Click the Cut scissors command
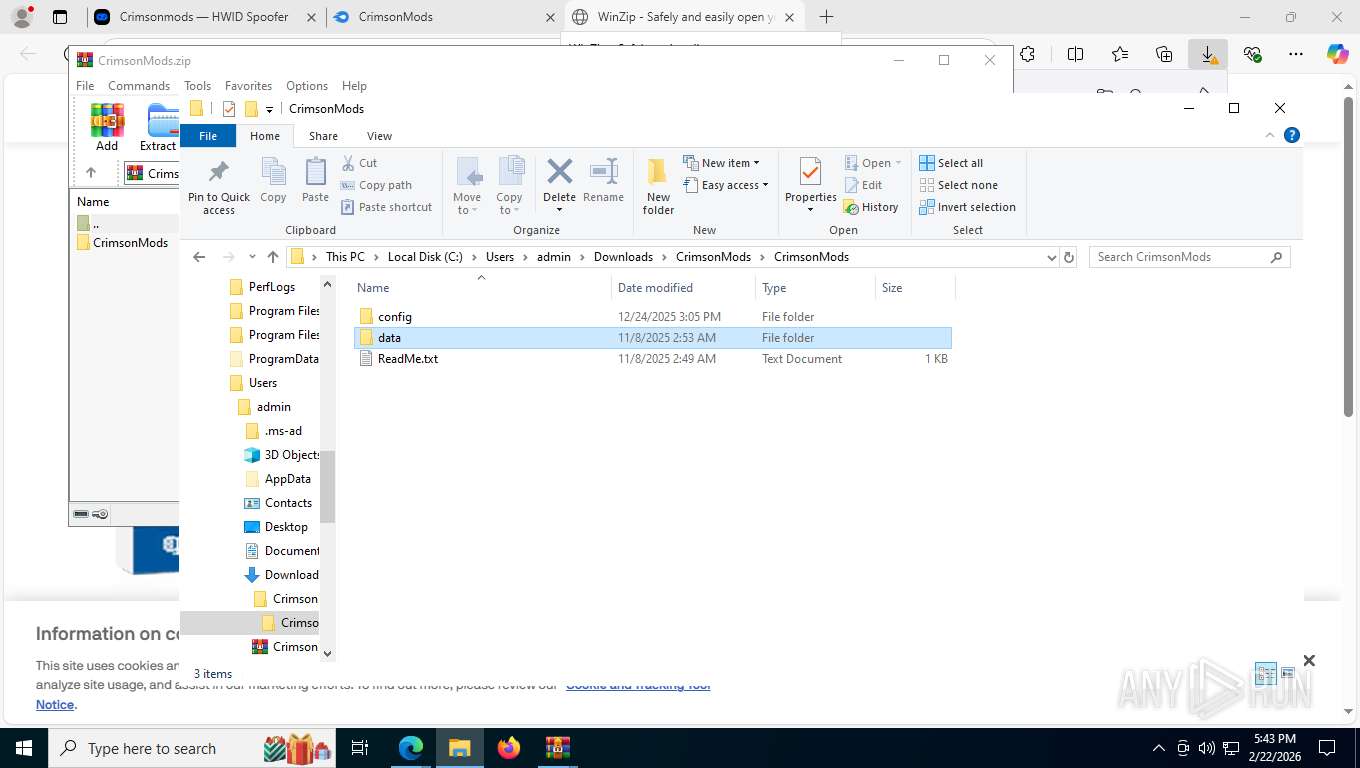 click(358, 163)
